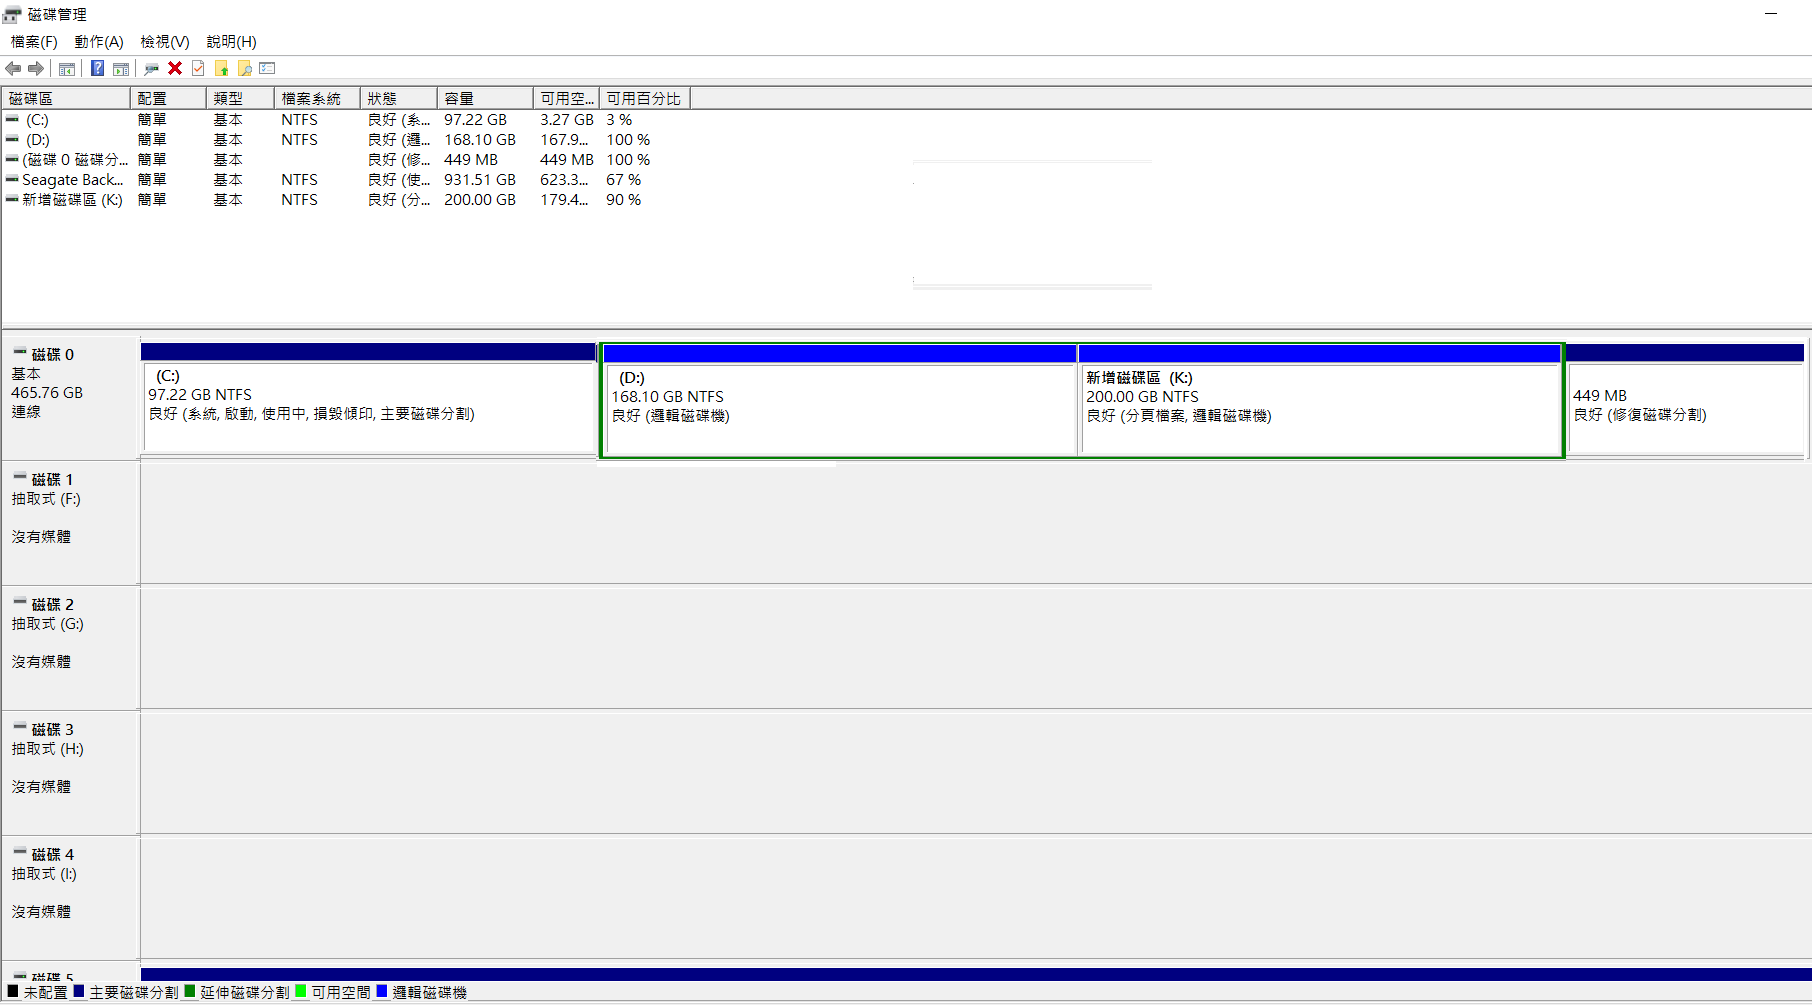Screen dimensions: 1812x1005
Task: Click the volume icon of the Seagate Back... row
Action: point(12,179)
